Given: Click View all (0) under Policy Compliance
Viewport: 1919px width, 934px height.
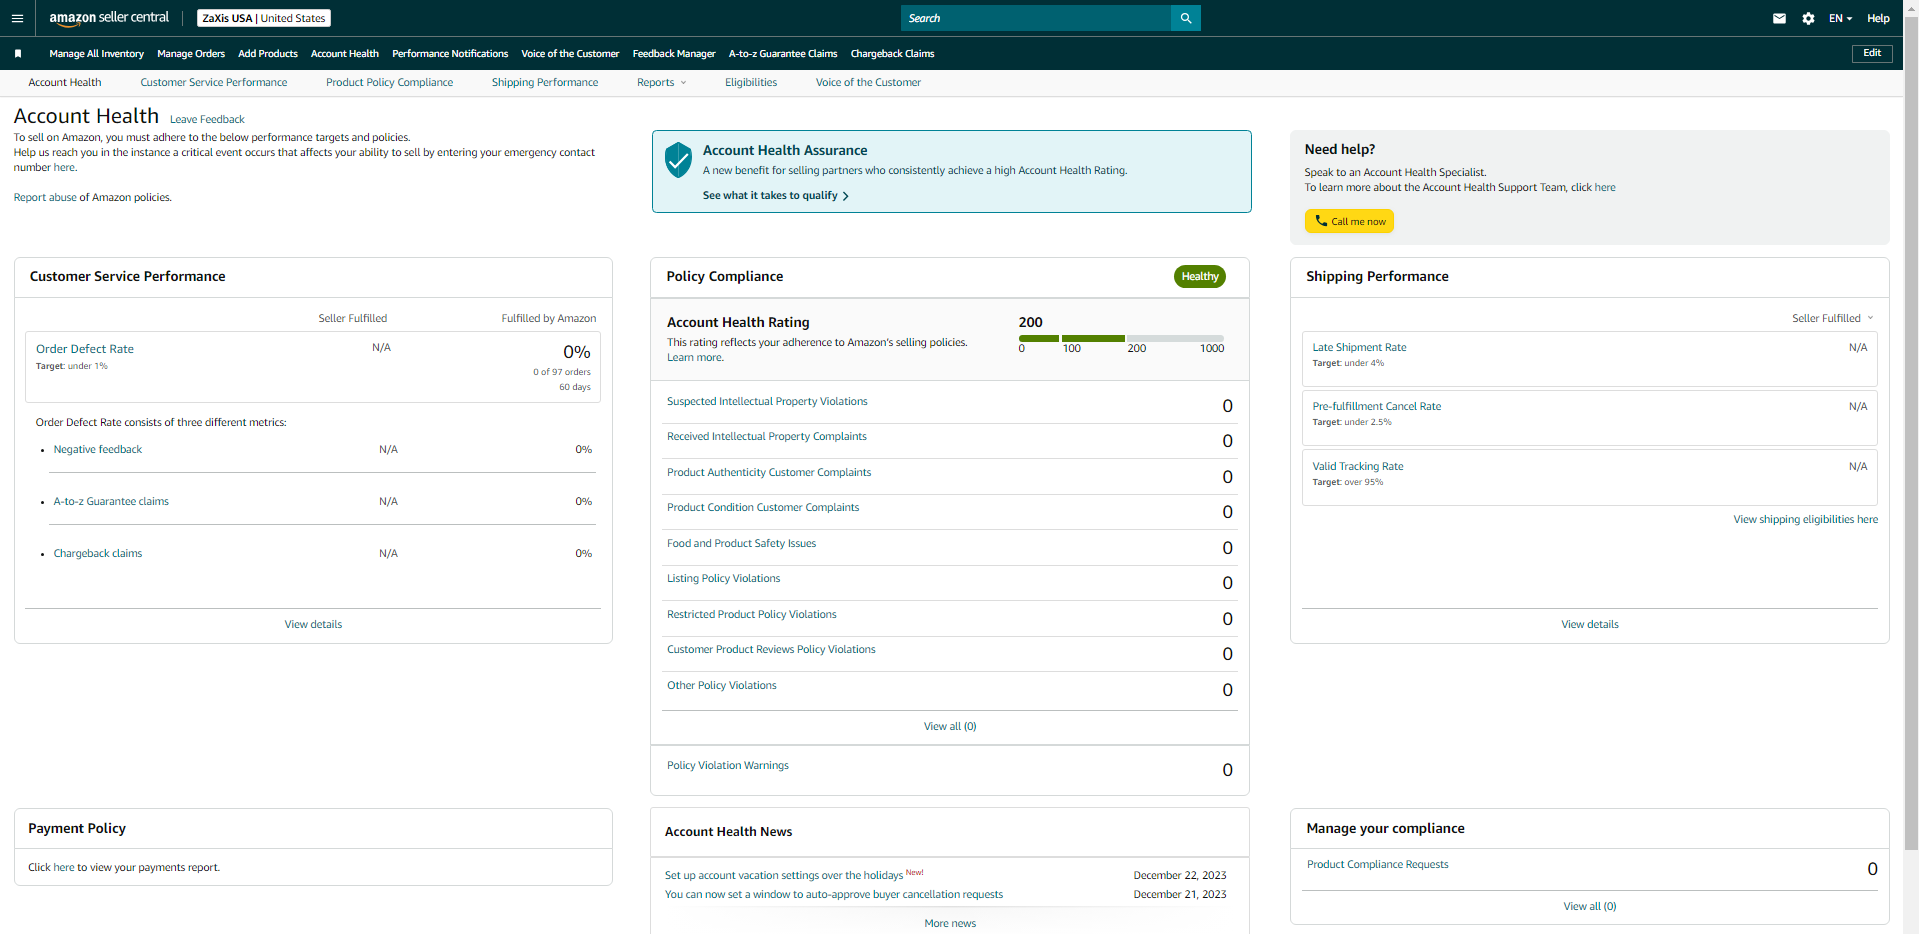Looking at the screenshot, I should (x=950, y=726).
